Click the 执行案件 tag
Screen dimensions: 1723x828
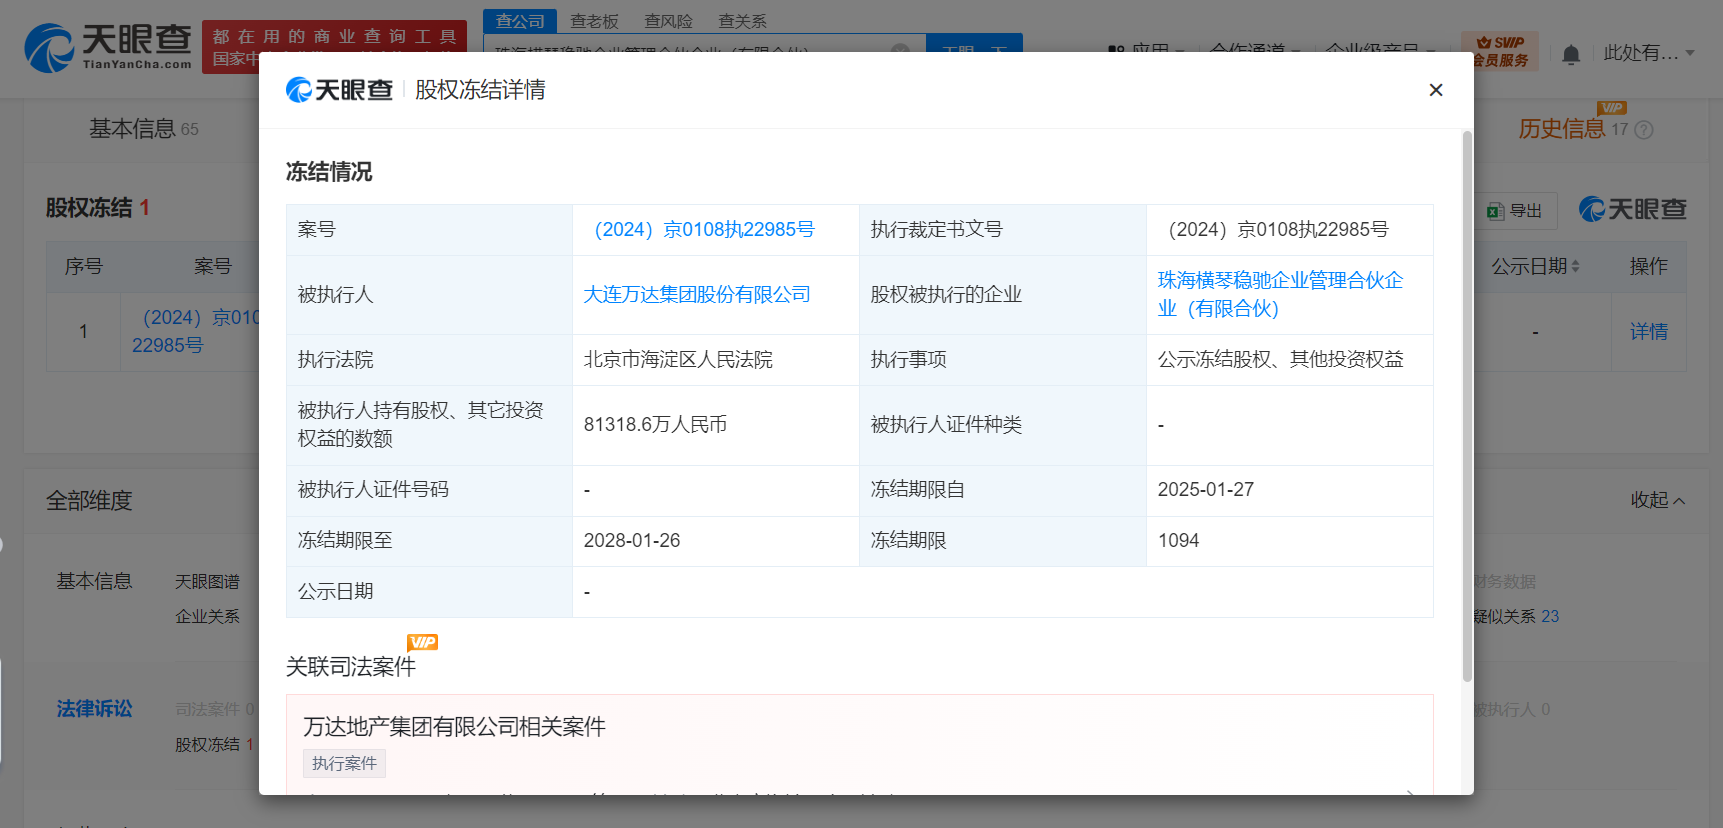344,764
